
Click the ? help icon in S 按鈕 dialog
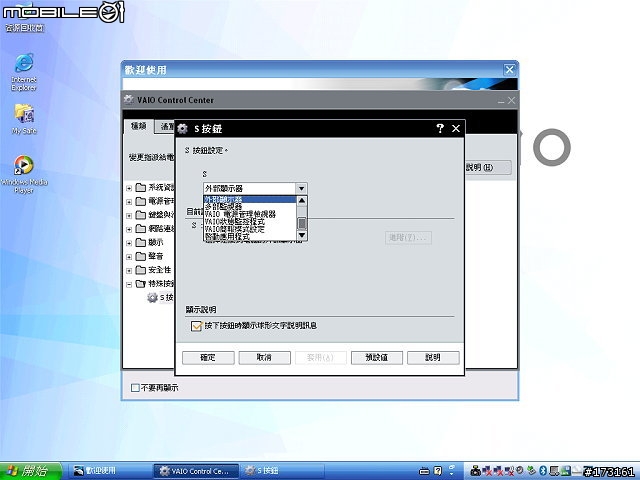[x=440, y=129]
